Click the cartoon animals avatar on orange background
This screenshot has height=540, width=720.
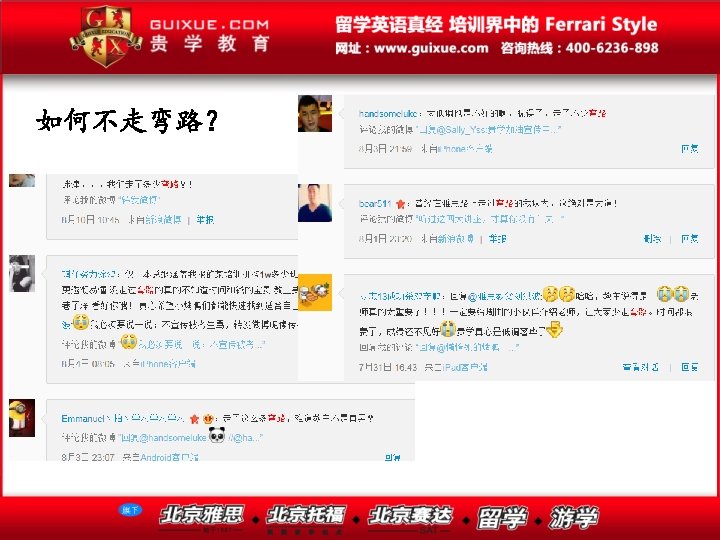click(315, 292)
